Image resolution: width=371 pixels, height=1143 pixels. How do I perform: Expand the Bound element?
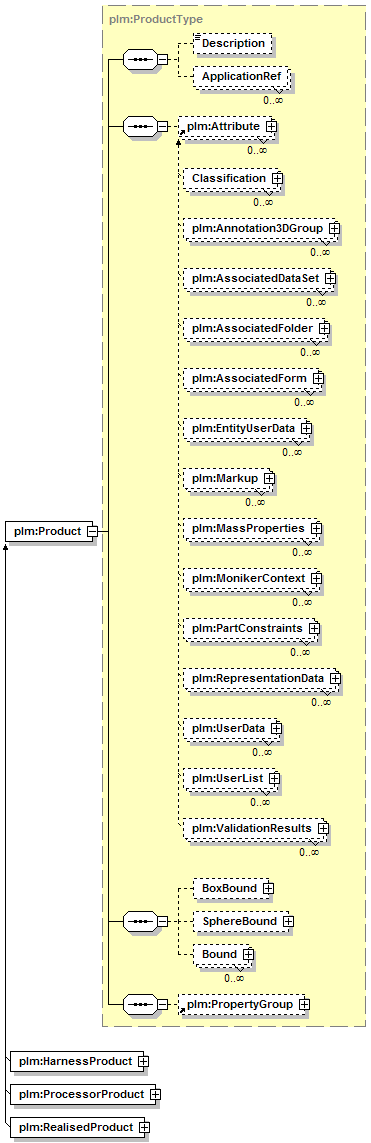pos(248,954)
